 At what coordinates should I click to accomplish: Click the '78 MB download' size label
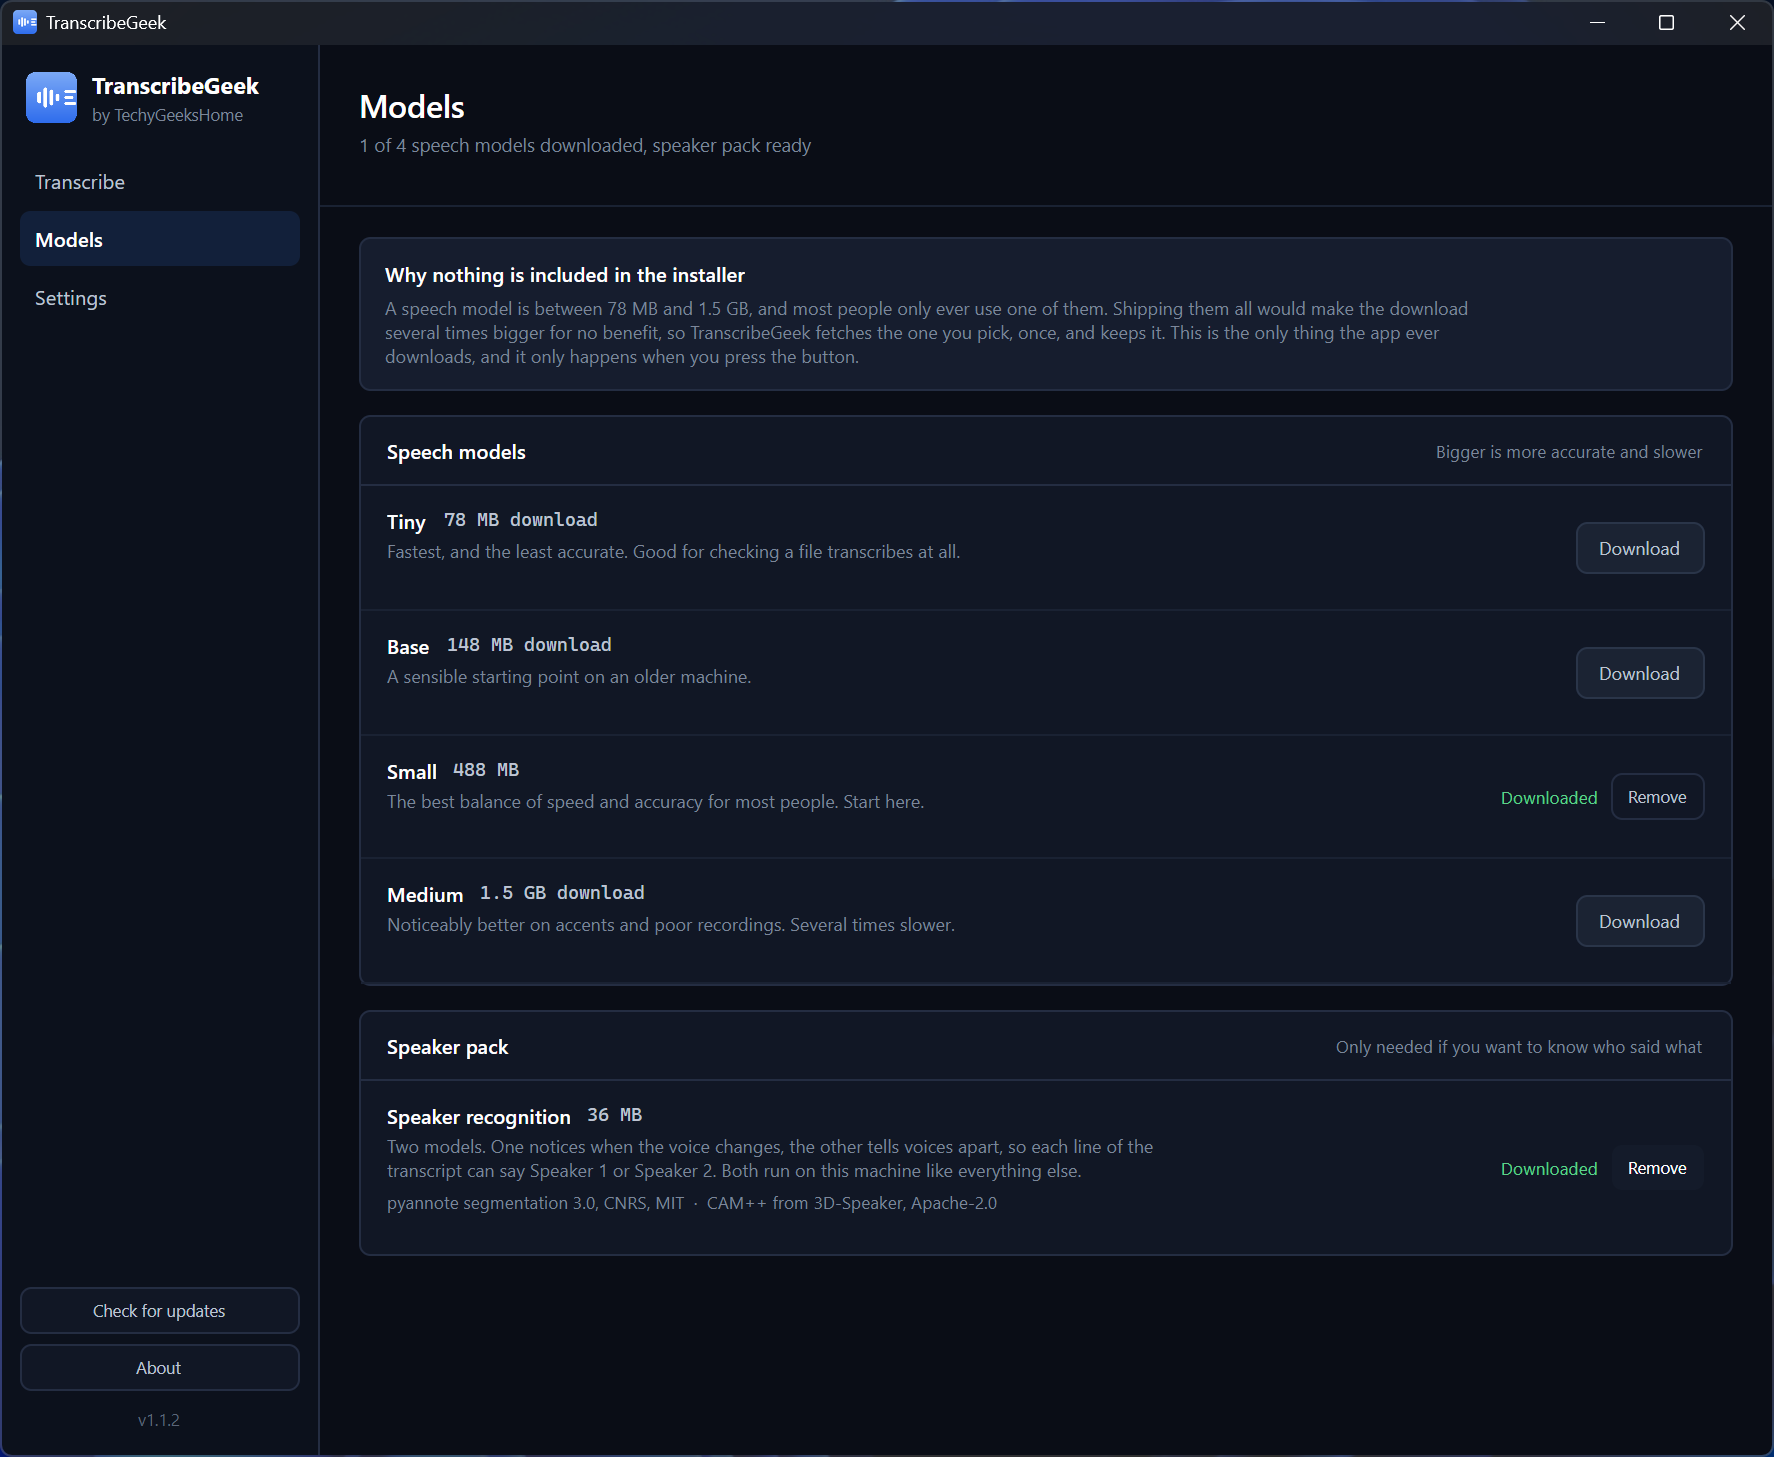tap(521, 520)
